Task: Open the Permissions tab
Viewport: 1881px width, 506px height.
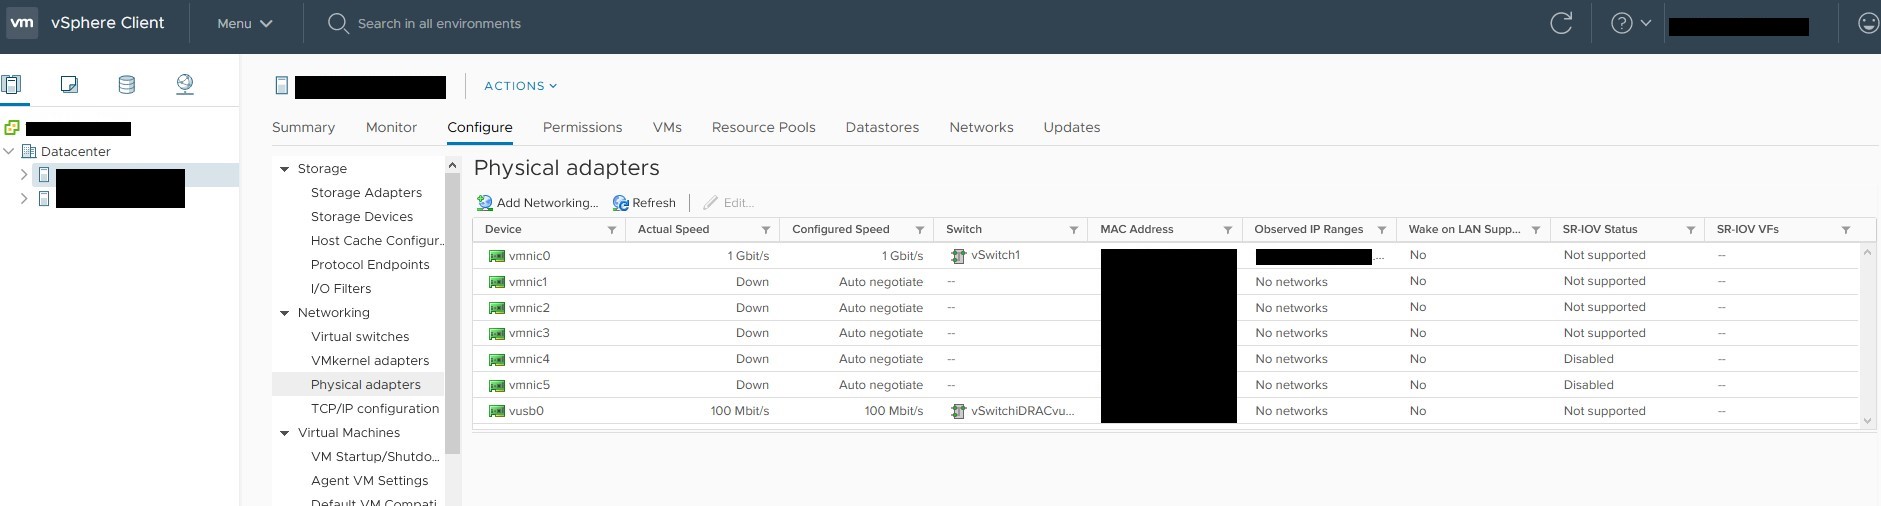Action: 582,127
